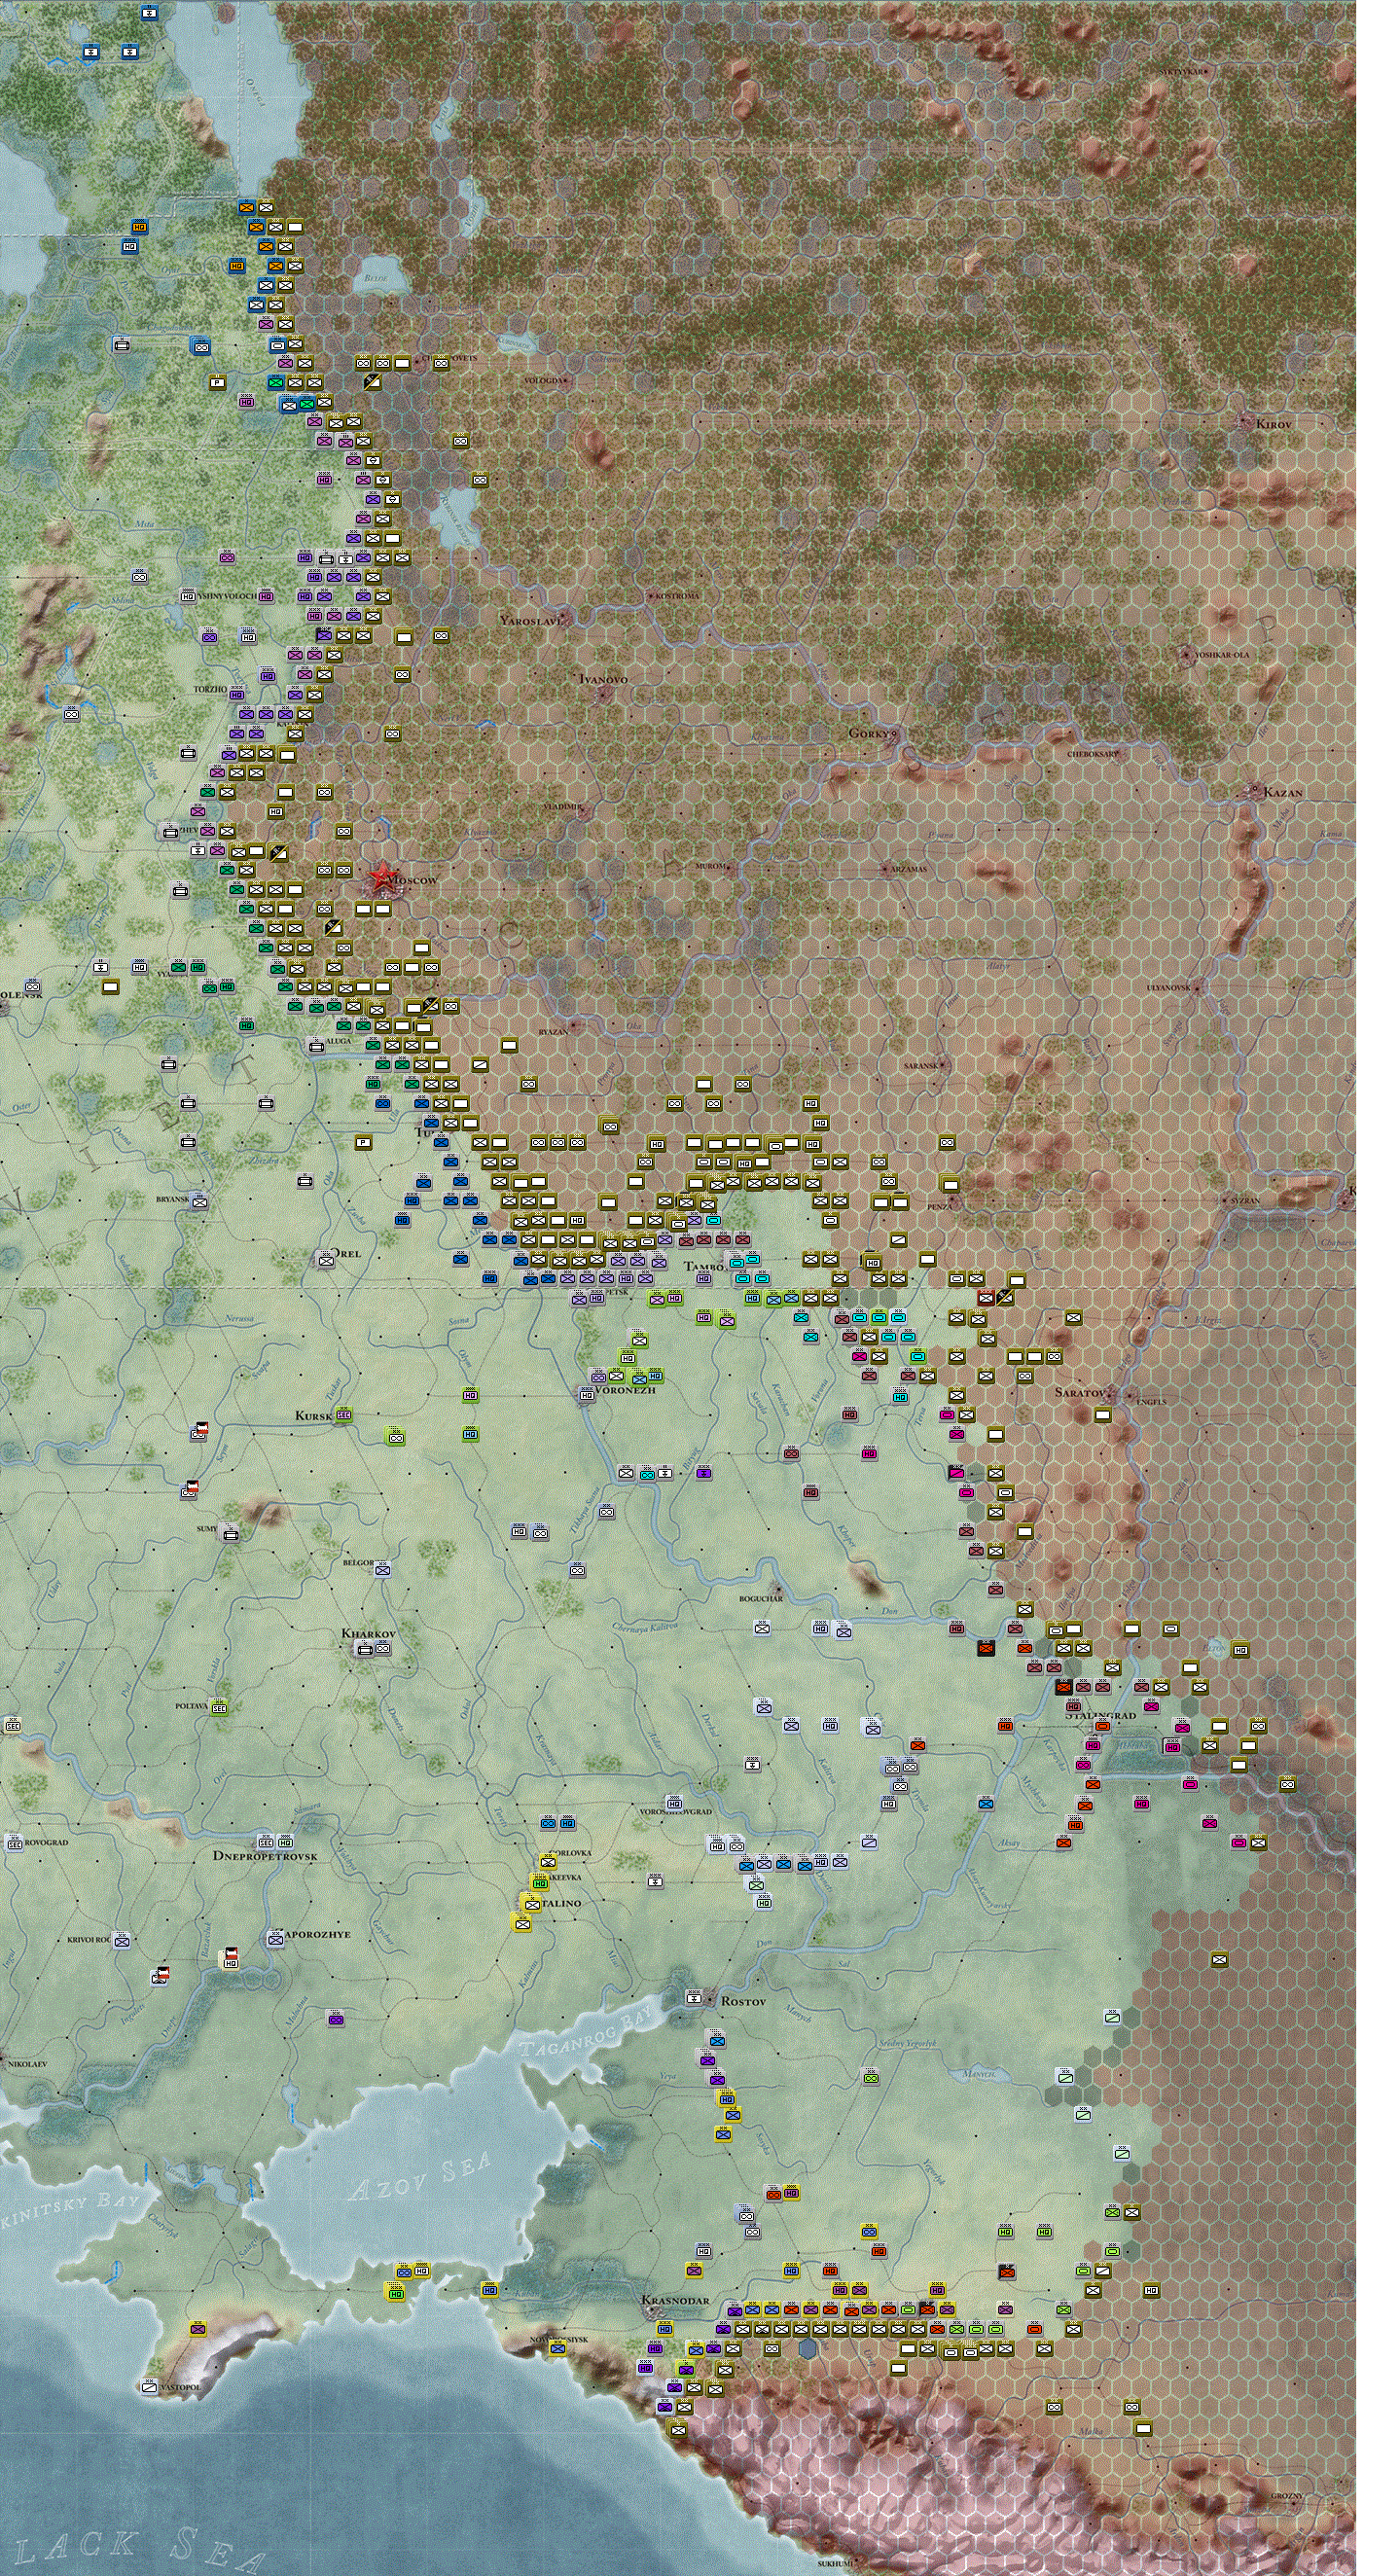This screenshot has width=1400, height=2576.
Task: Select the SEC security counter at Kursk
Action: coord(343,1415)
